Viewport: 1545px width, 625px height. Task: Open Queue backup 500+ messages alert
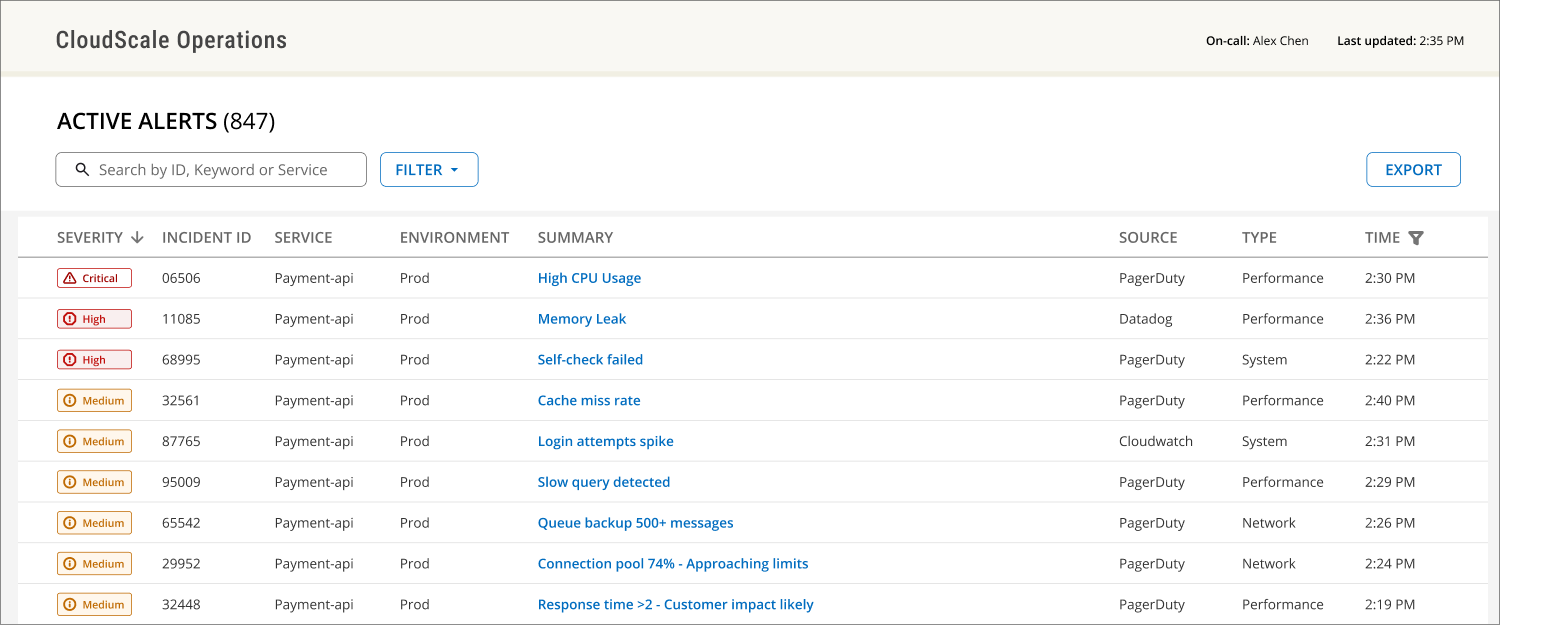point(635,523)
